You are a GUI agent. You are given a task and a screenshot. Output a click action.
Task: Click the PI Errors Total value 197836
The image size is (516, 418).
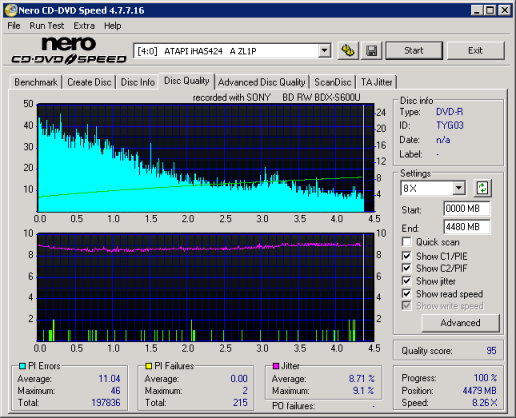[106, 403]
